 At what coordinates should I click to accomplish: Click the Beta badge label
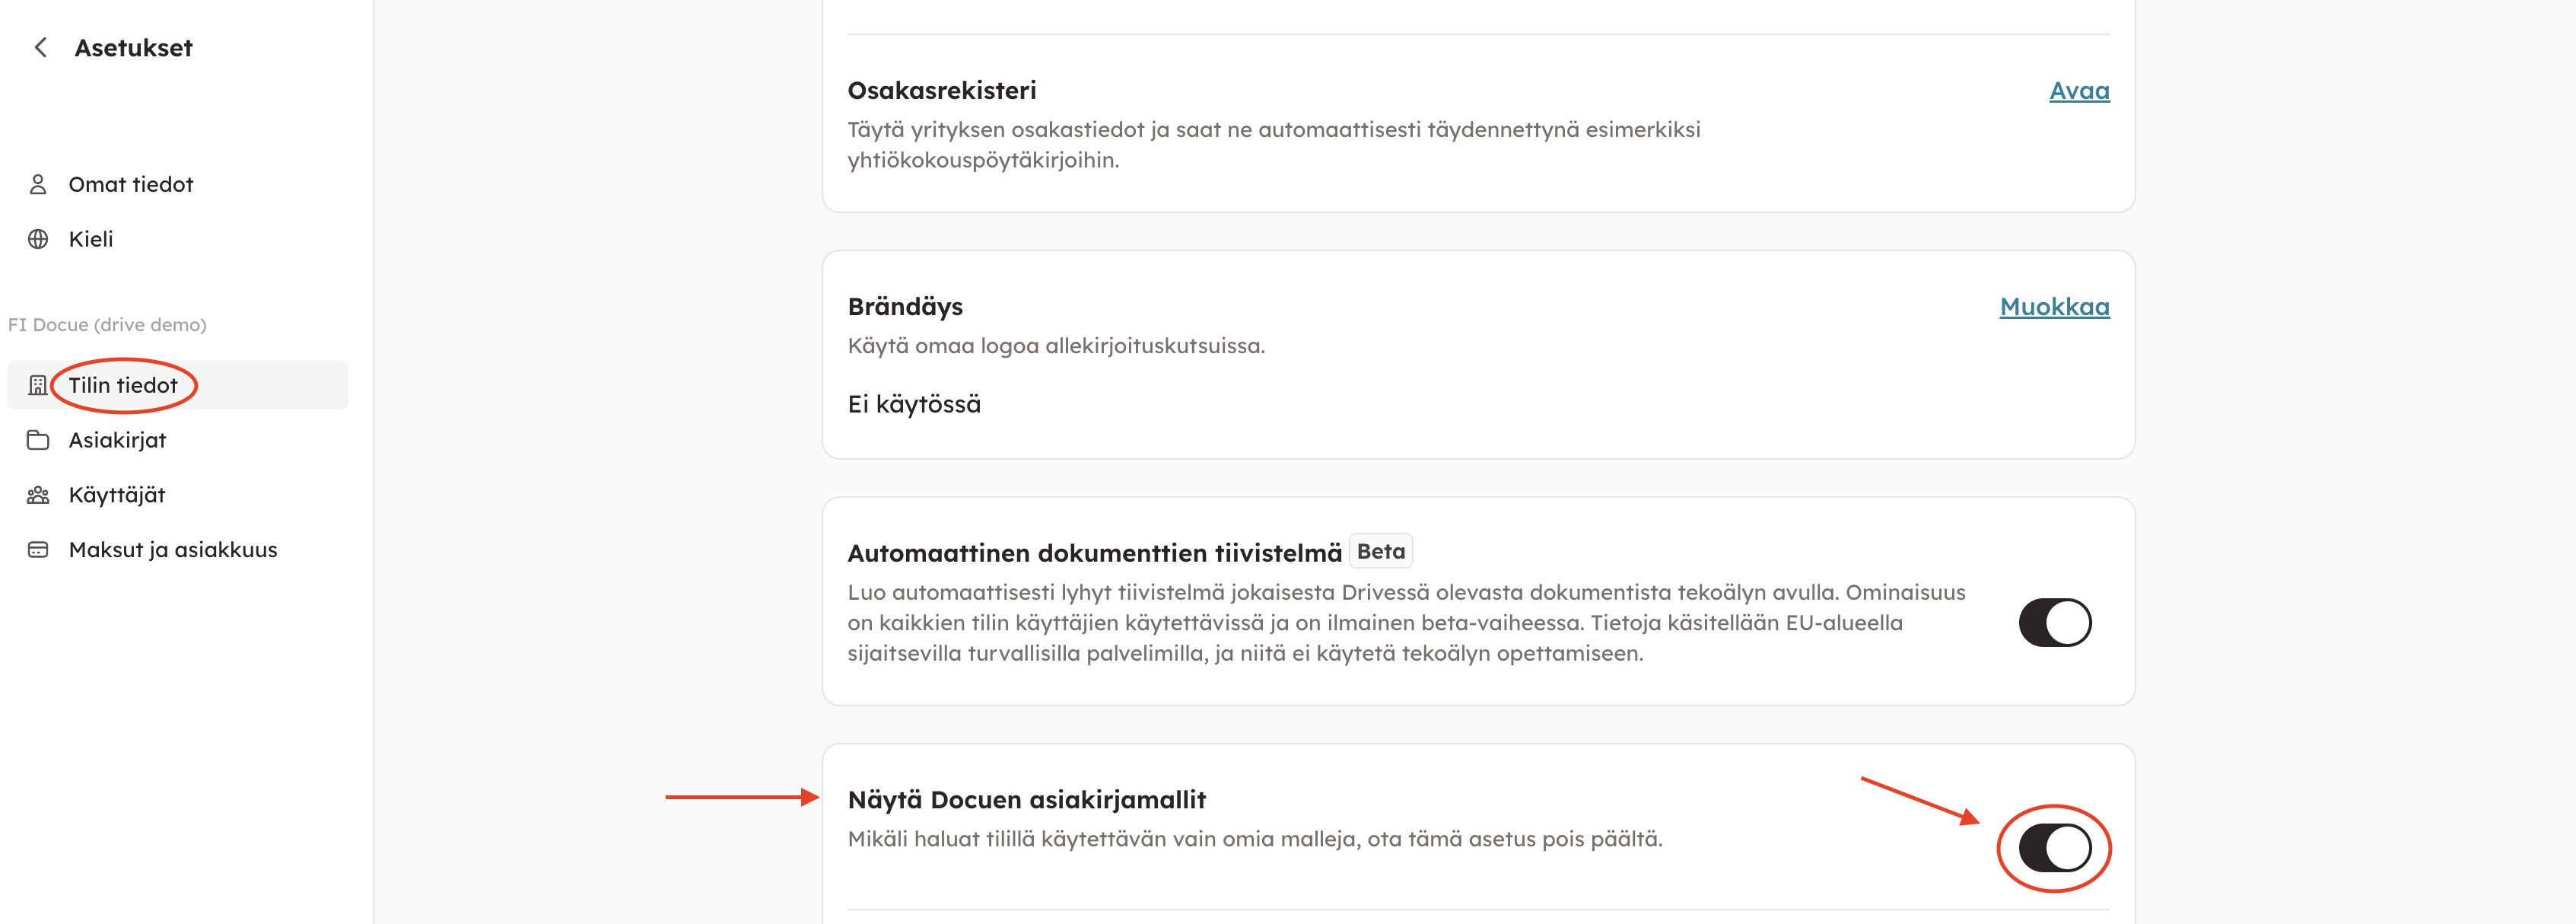click(1380, 551)
